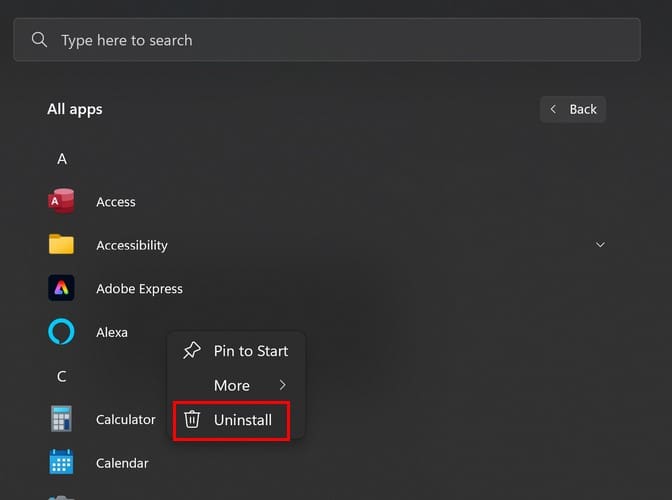
Task: Click the trash can icon beside Uninstall
Action: [x=192, y=419]
